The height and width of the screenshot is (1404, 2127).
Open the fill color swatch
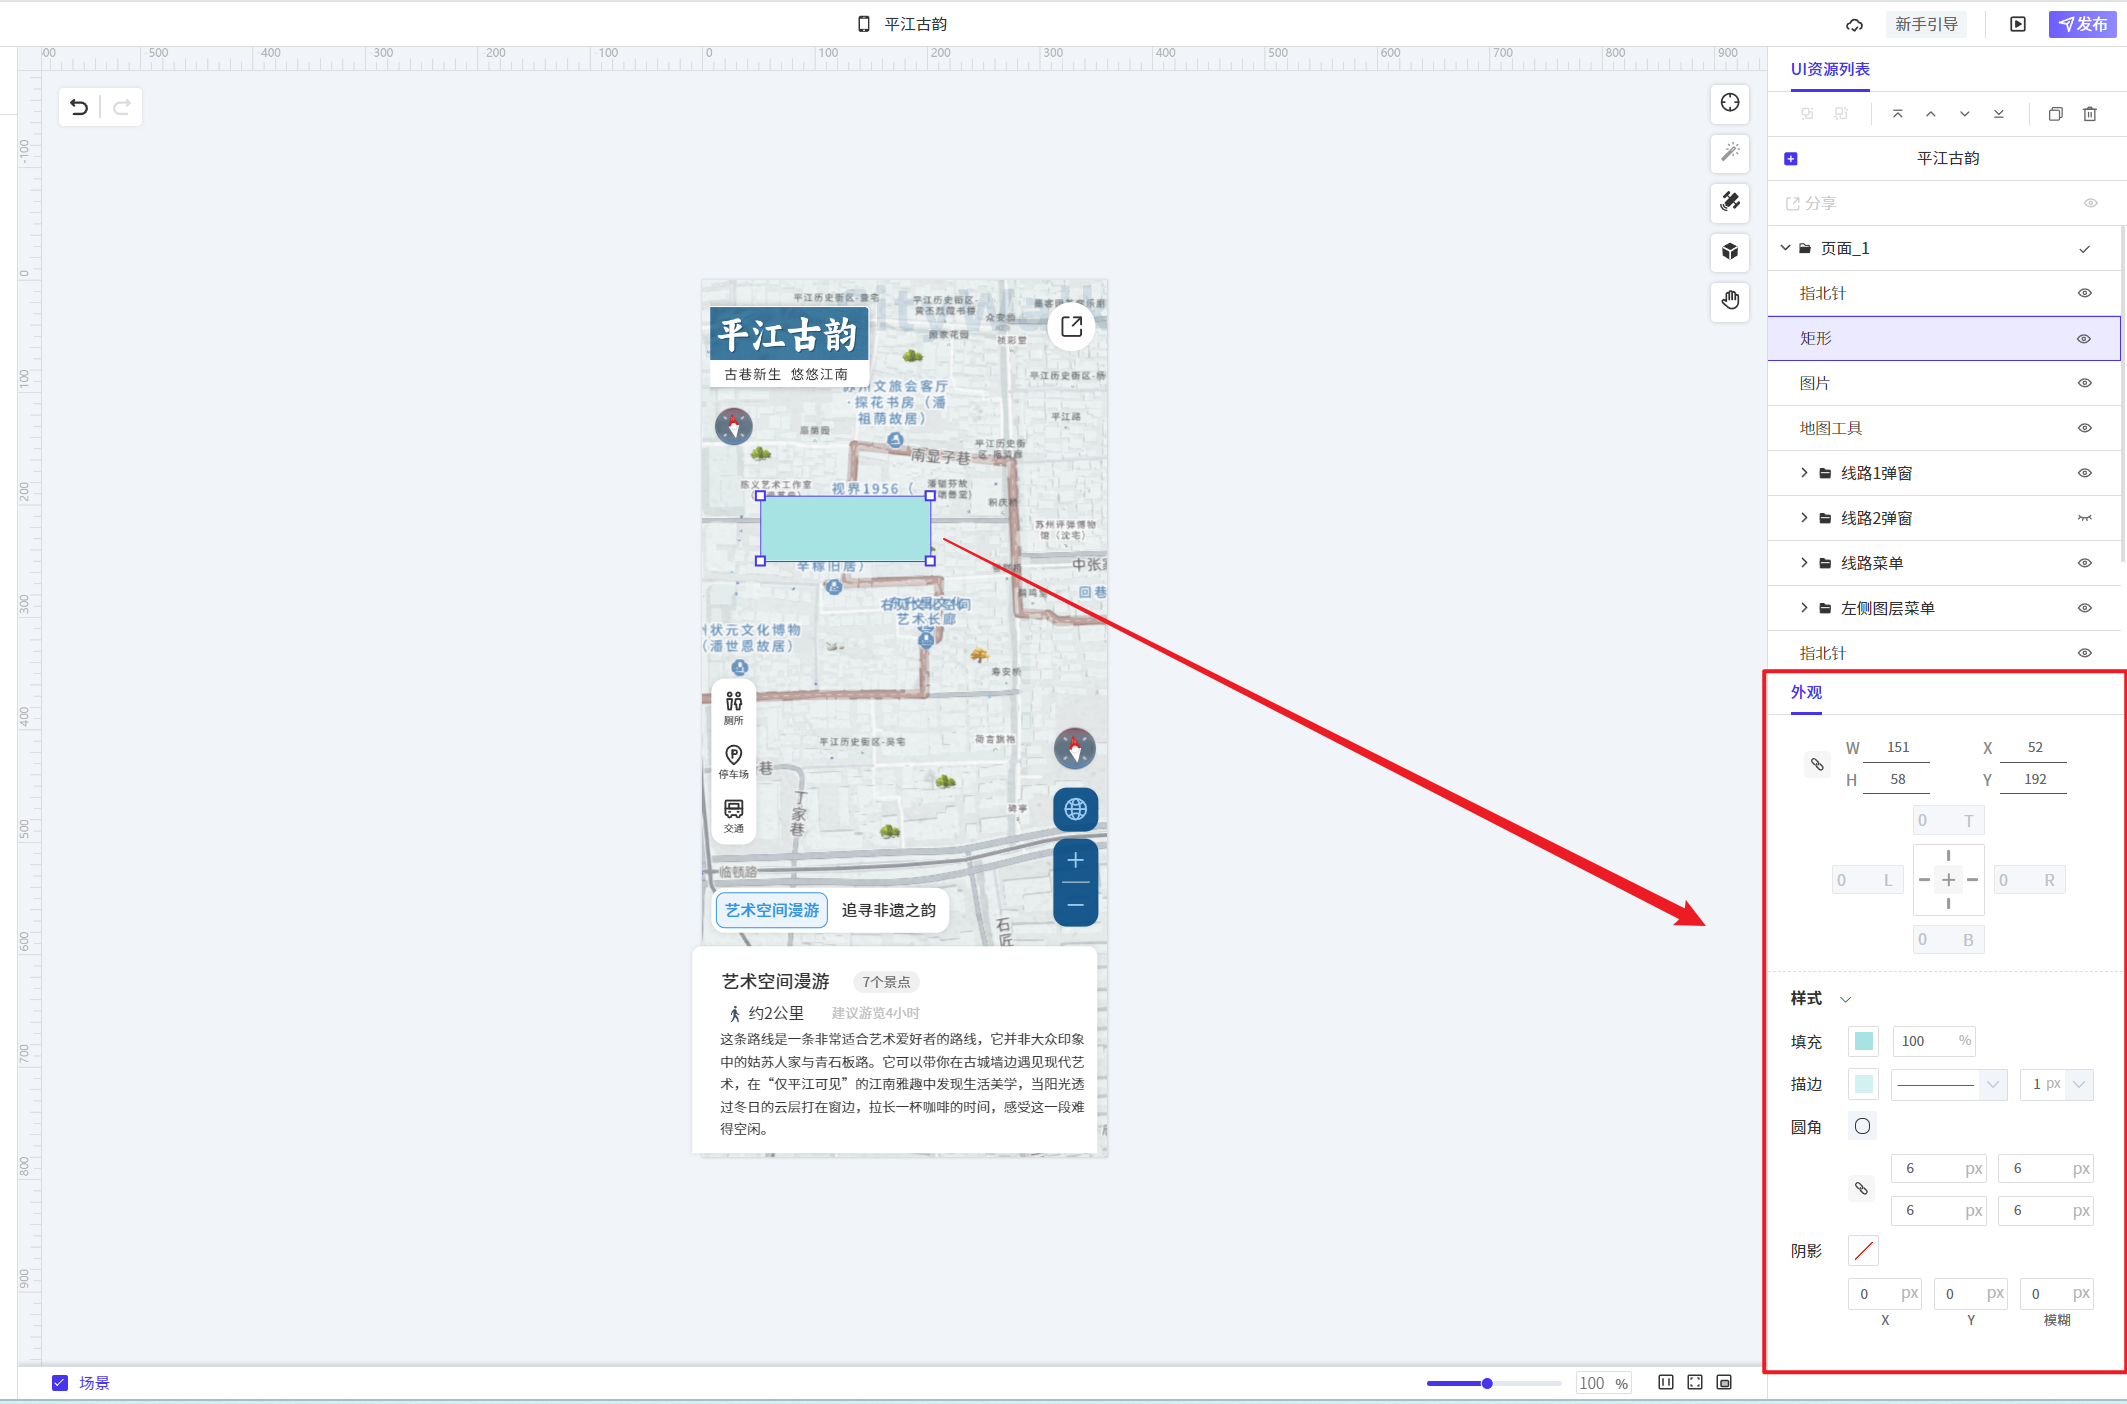(x=1864, y=1041)
